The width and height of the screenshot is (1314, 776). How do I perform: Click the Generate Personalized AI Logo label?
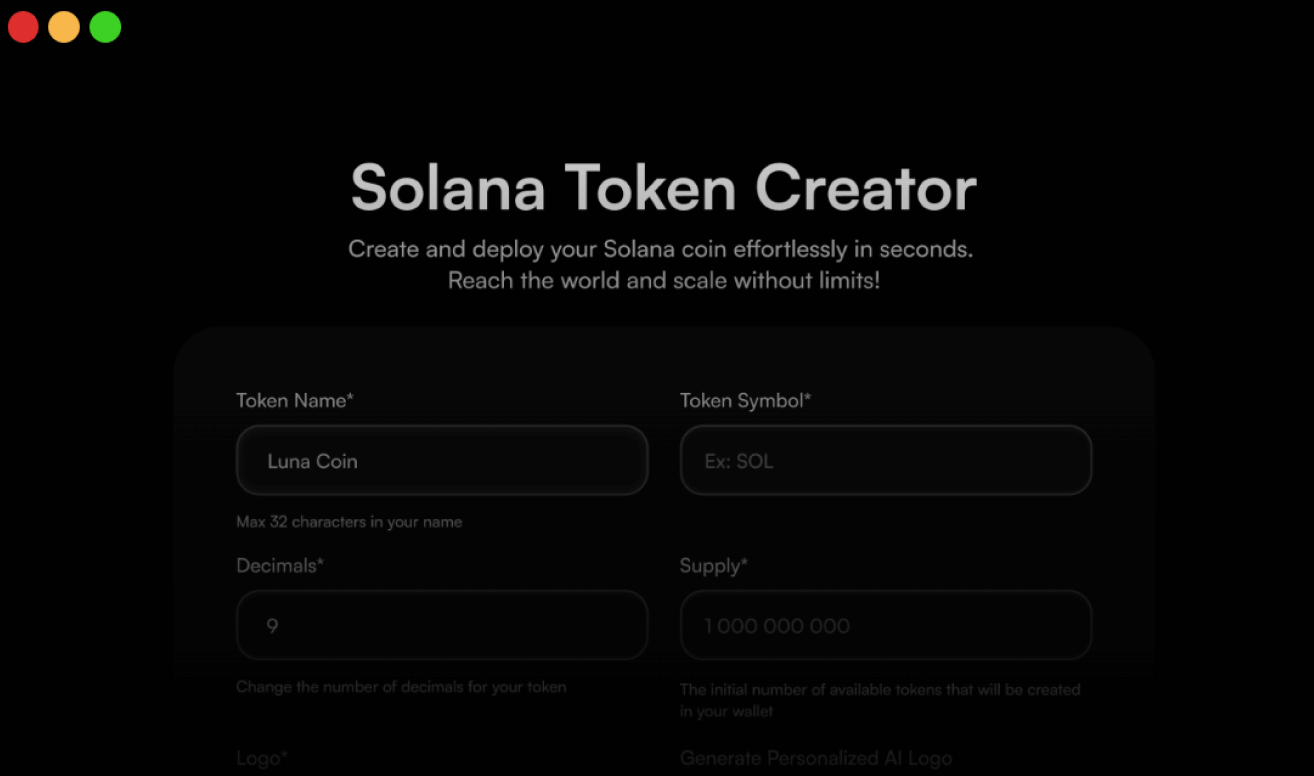(x=816, y=758)
